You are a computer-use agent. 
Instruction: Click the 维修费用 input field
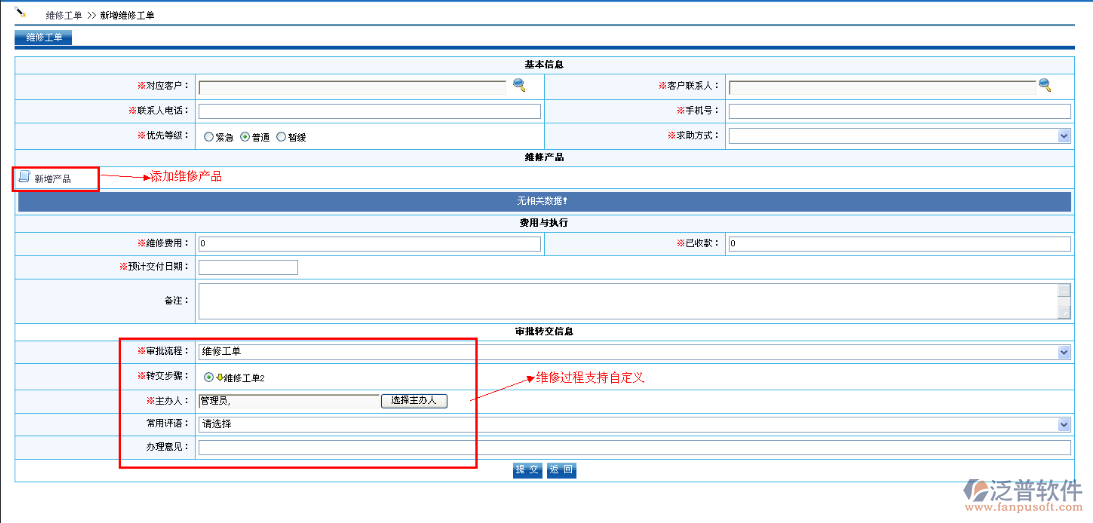click(369, 244)
